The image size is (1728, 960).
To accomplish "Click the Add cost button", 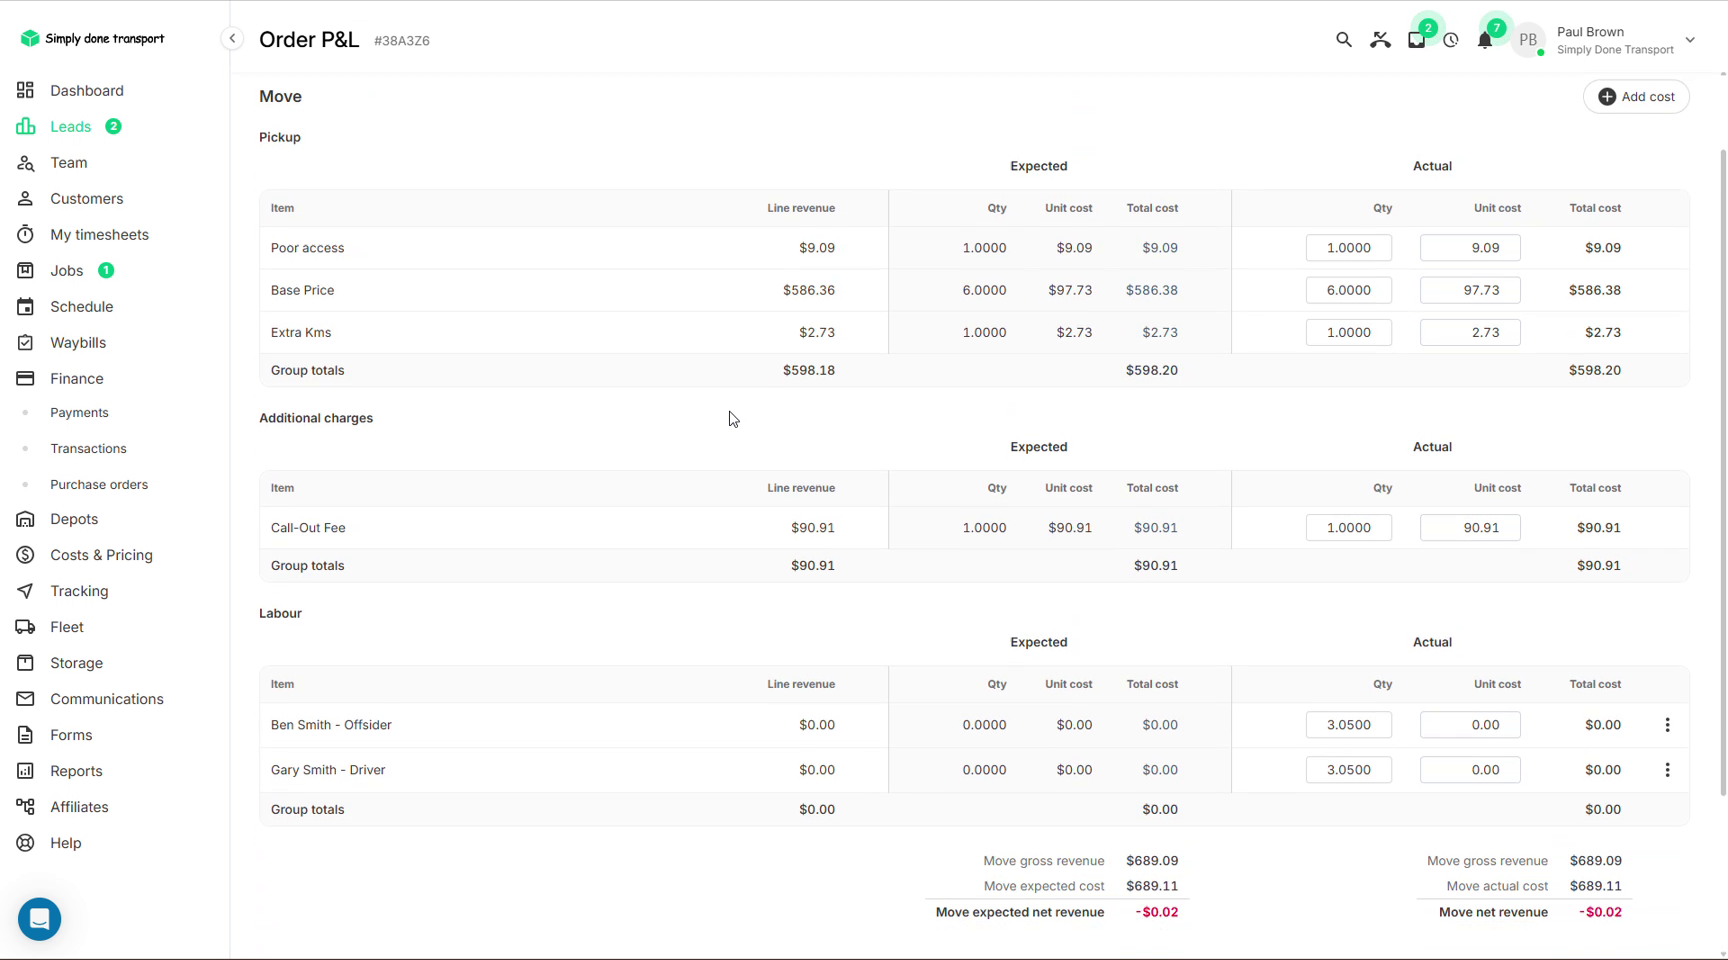I will pyautogui.click(x=1636, y=97).
